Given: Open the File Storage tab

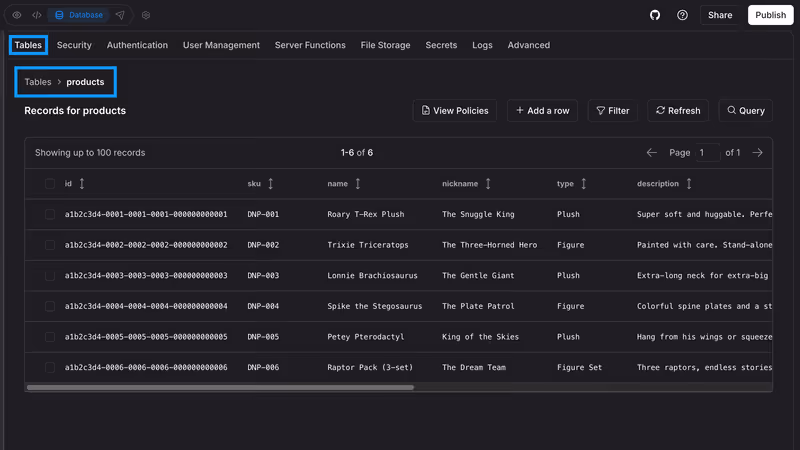Looking at the screenshot, I should pos(385,45).
